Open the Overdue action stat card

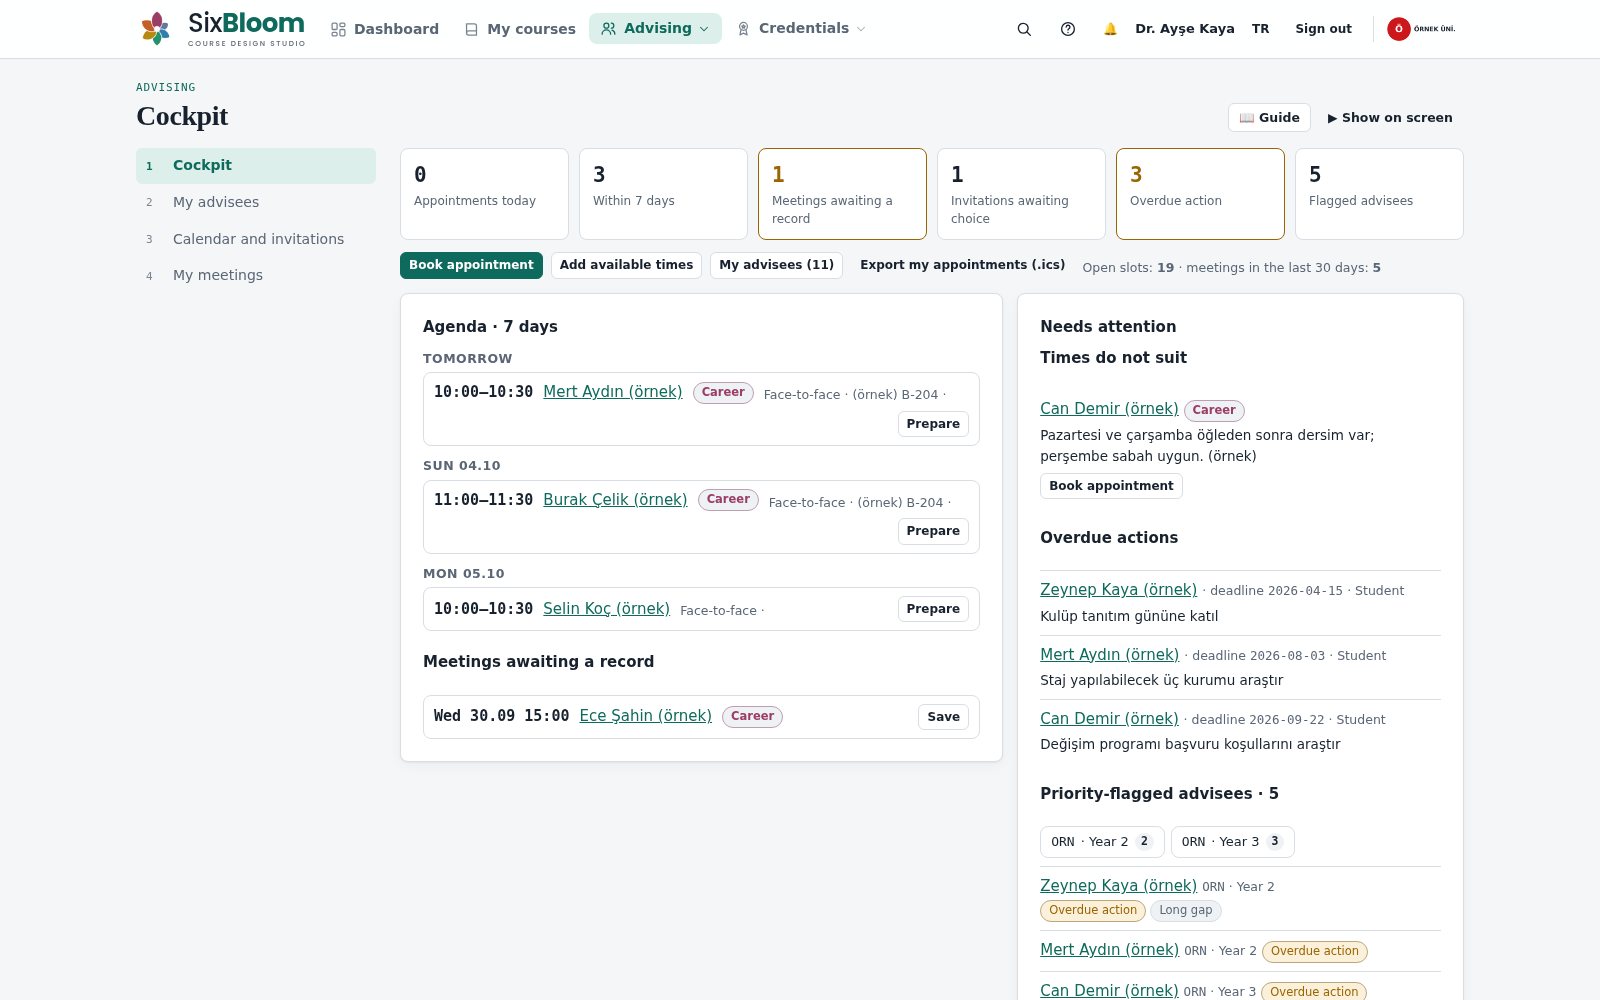point(1200,194)
